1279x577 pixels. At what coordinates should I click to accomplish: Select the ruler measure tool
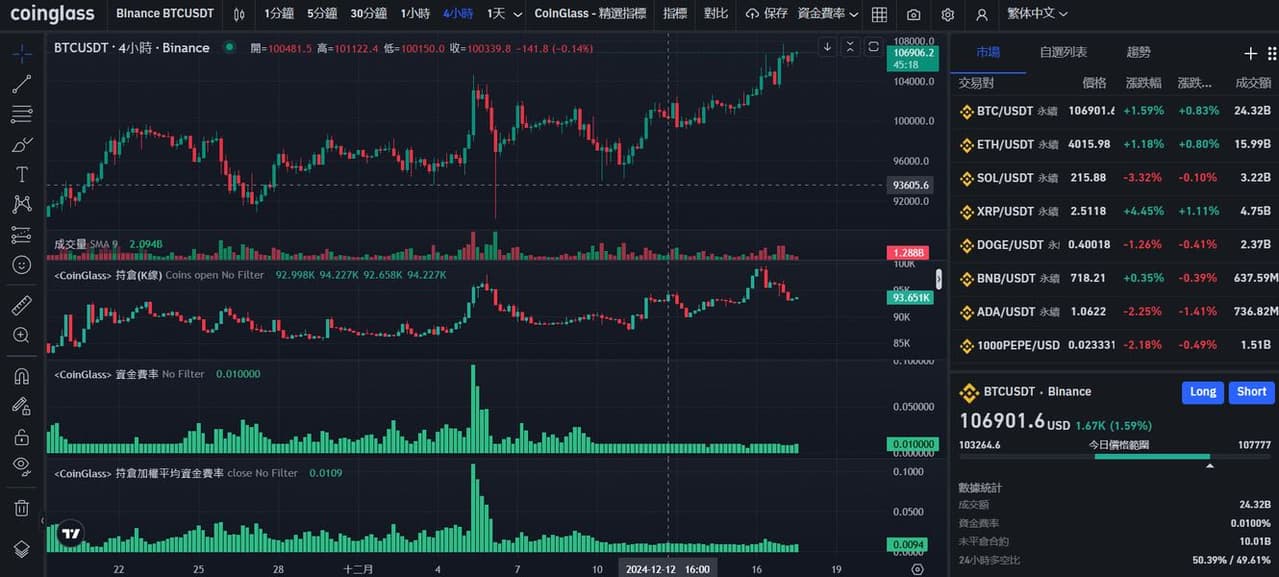click(22, 305)
